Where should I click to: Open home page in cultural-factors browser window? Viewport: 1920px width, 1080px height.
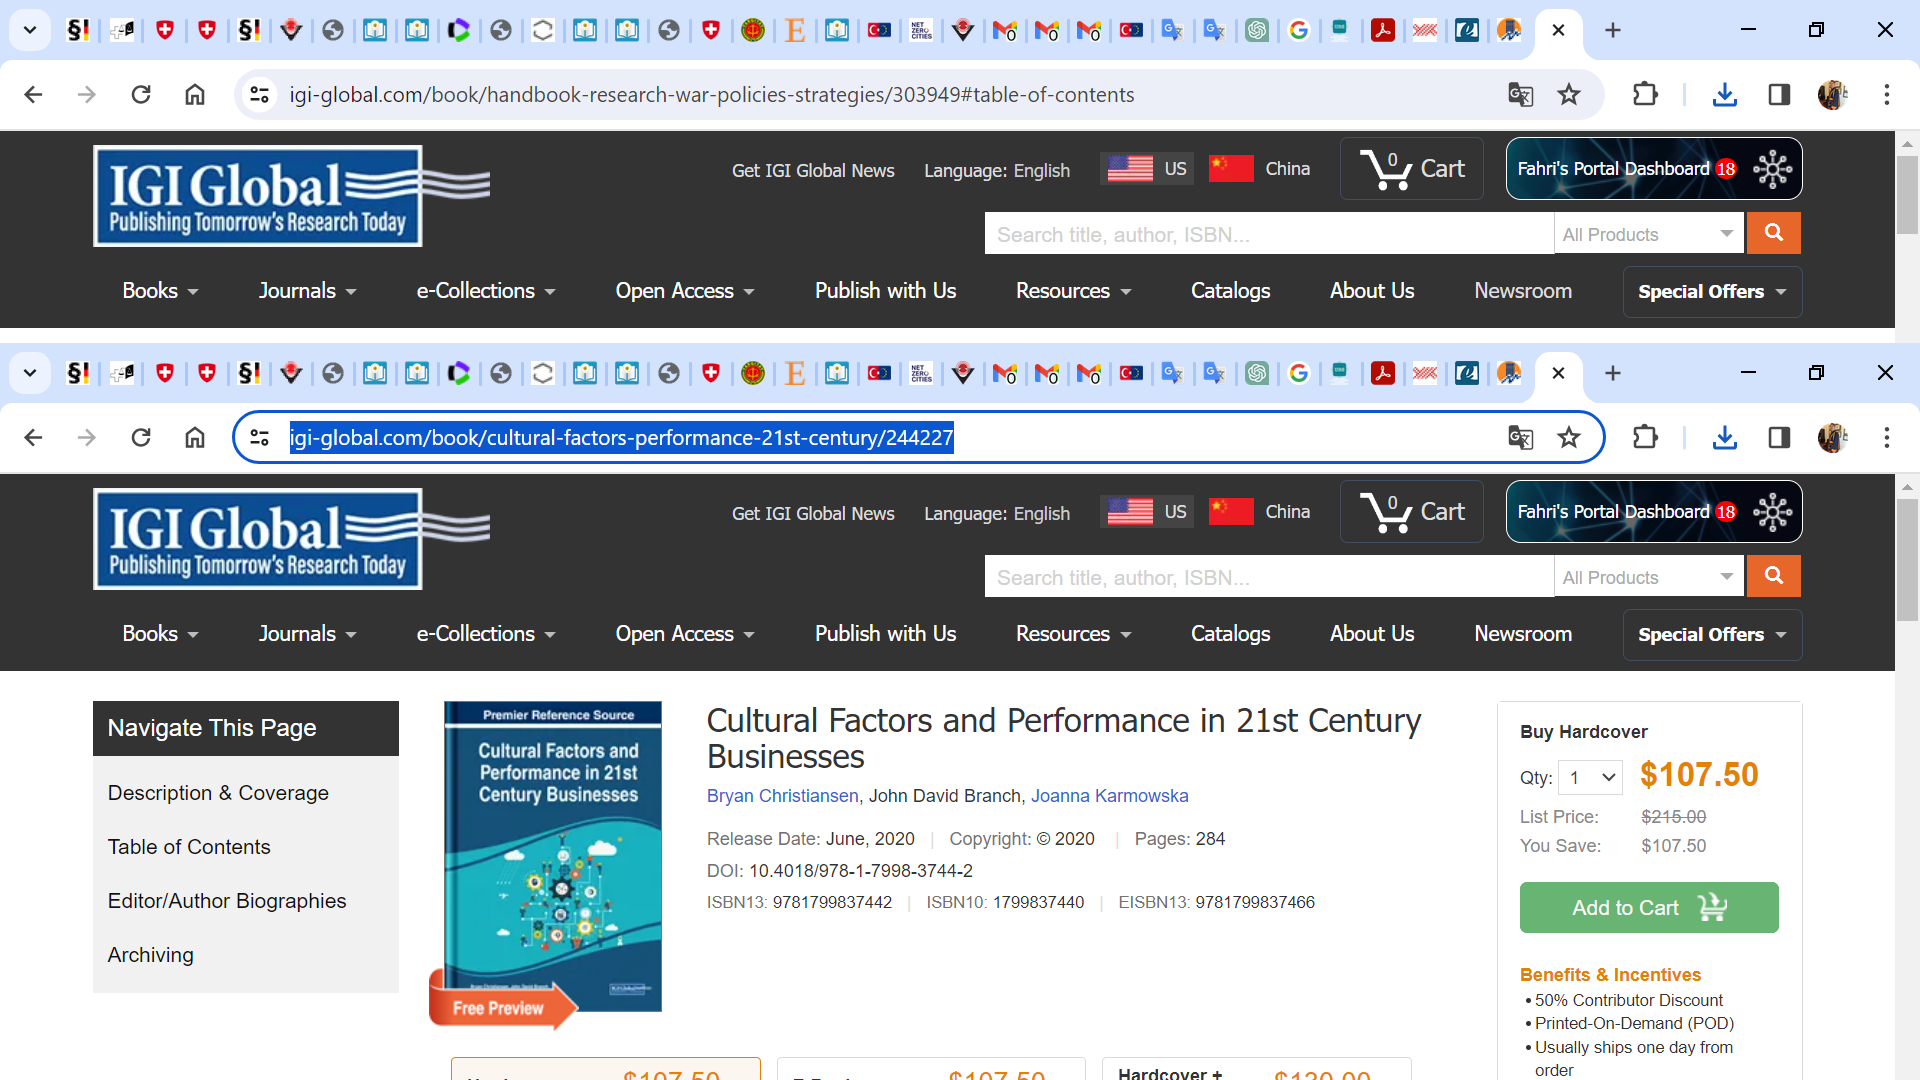coord(195,437)
